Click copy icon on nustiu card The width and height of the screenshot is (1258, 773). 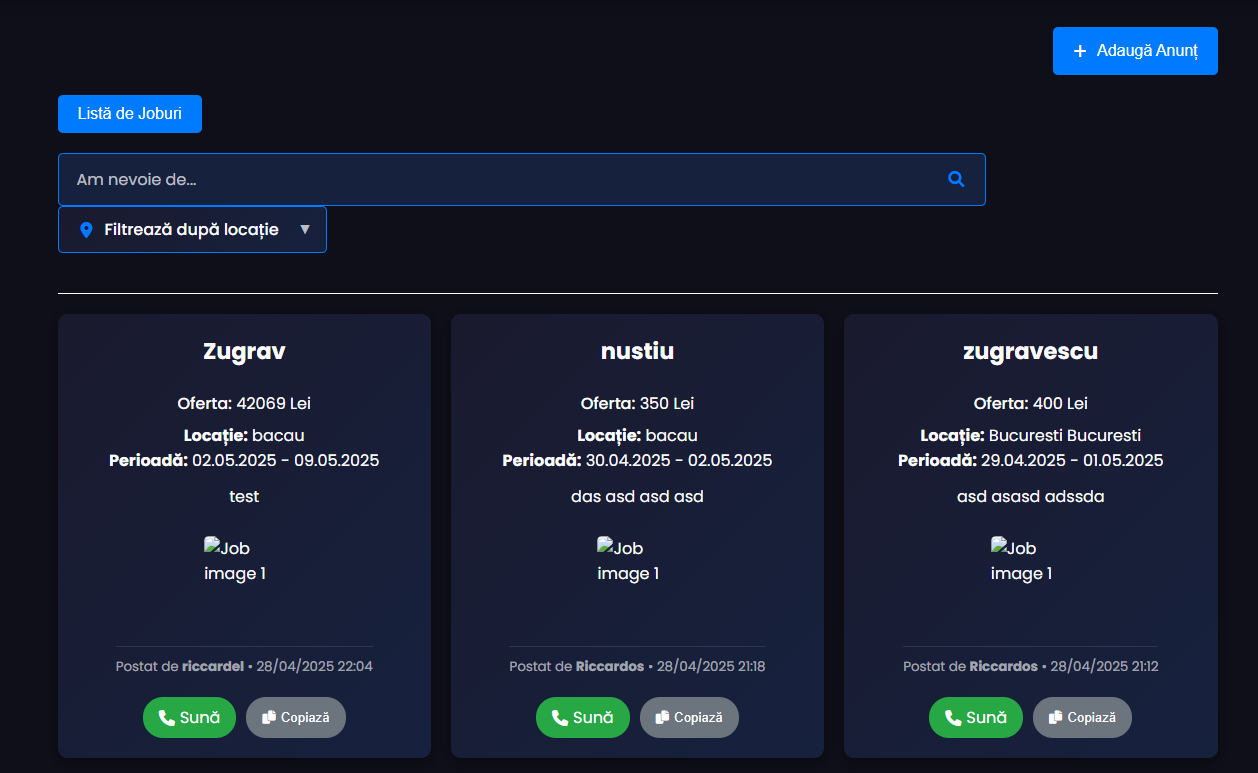pos(661,718)
